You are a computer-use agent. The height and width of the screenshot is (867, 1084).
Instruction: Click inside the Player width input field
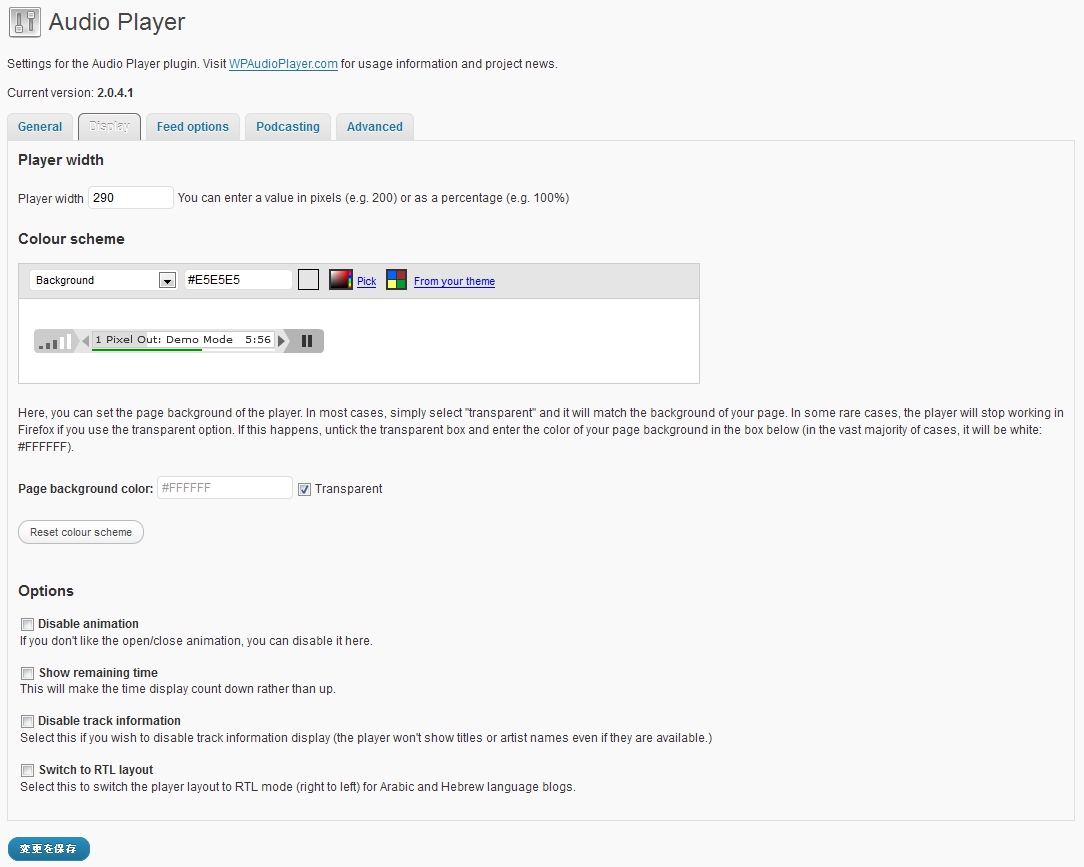(x=130, y=197)
